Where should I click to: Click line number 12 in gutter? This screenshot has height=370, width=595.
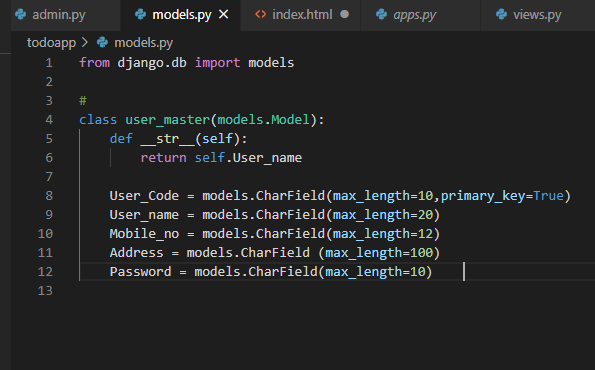pos(45,272)
